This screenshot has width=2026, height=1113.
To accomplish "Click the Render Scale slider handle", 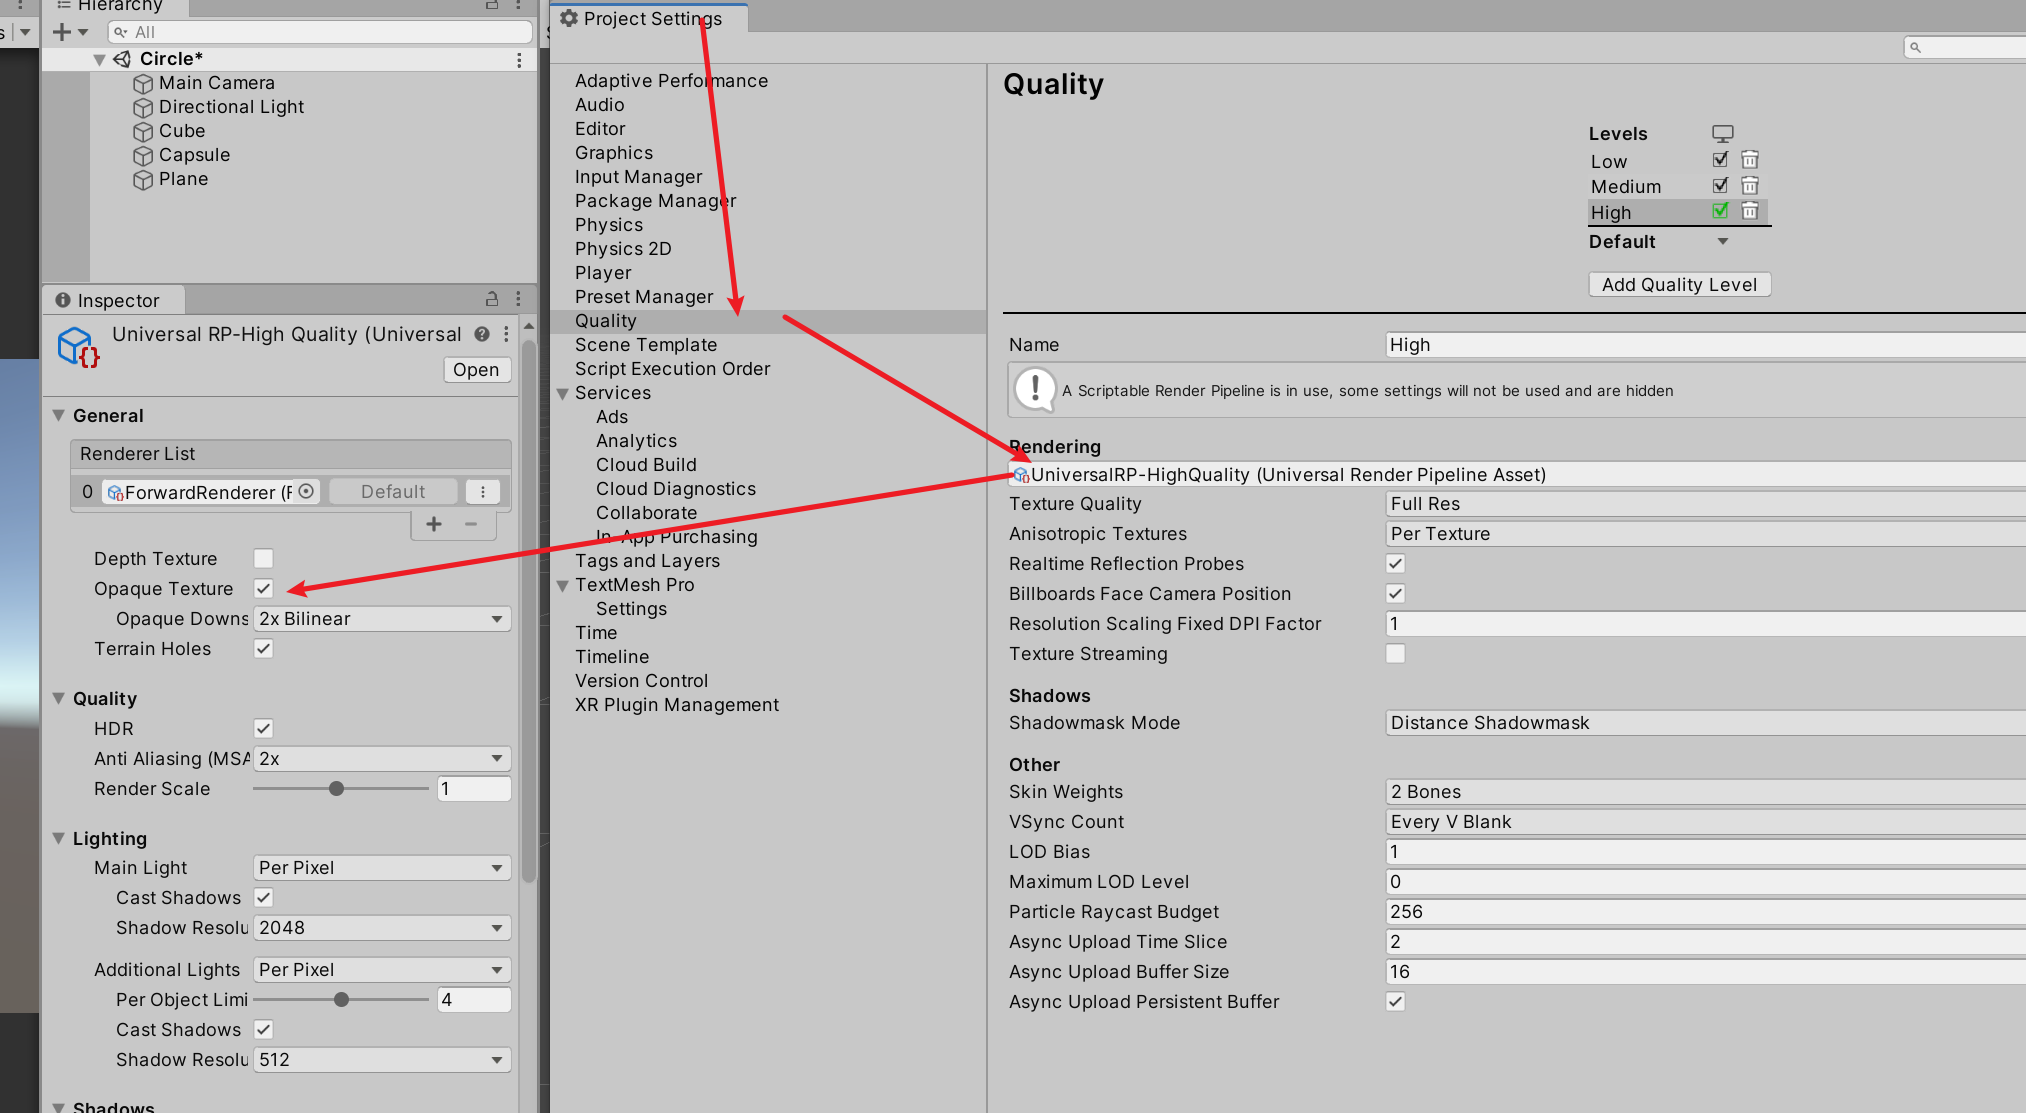I will tap(337, 789).
